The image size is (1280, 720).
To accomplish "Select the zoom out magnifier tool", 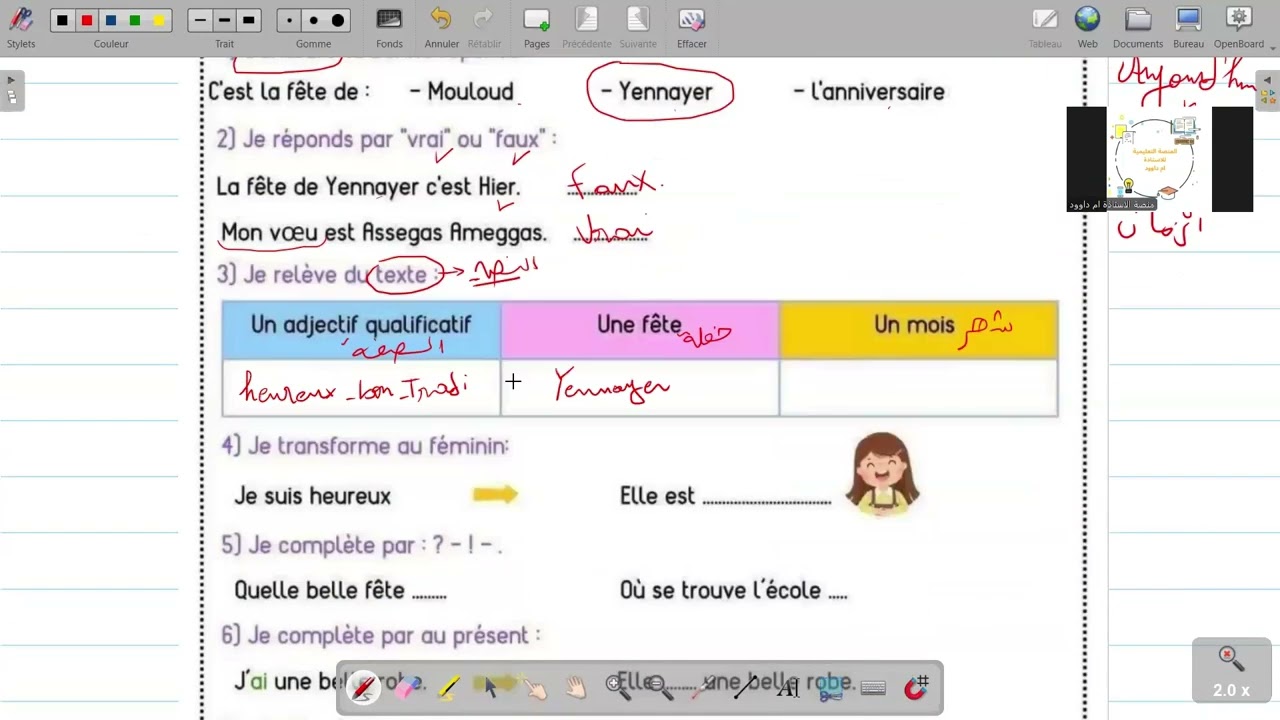I will 661,688.
